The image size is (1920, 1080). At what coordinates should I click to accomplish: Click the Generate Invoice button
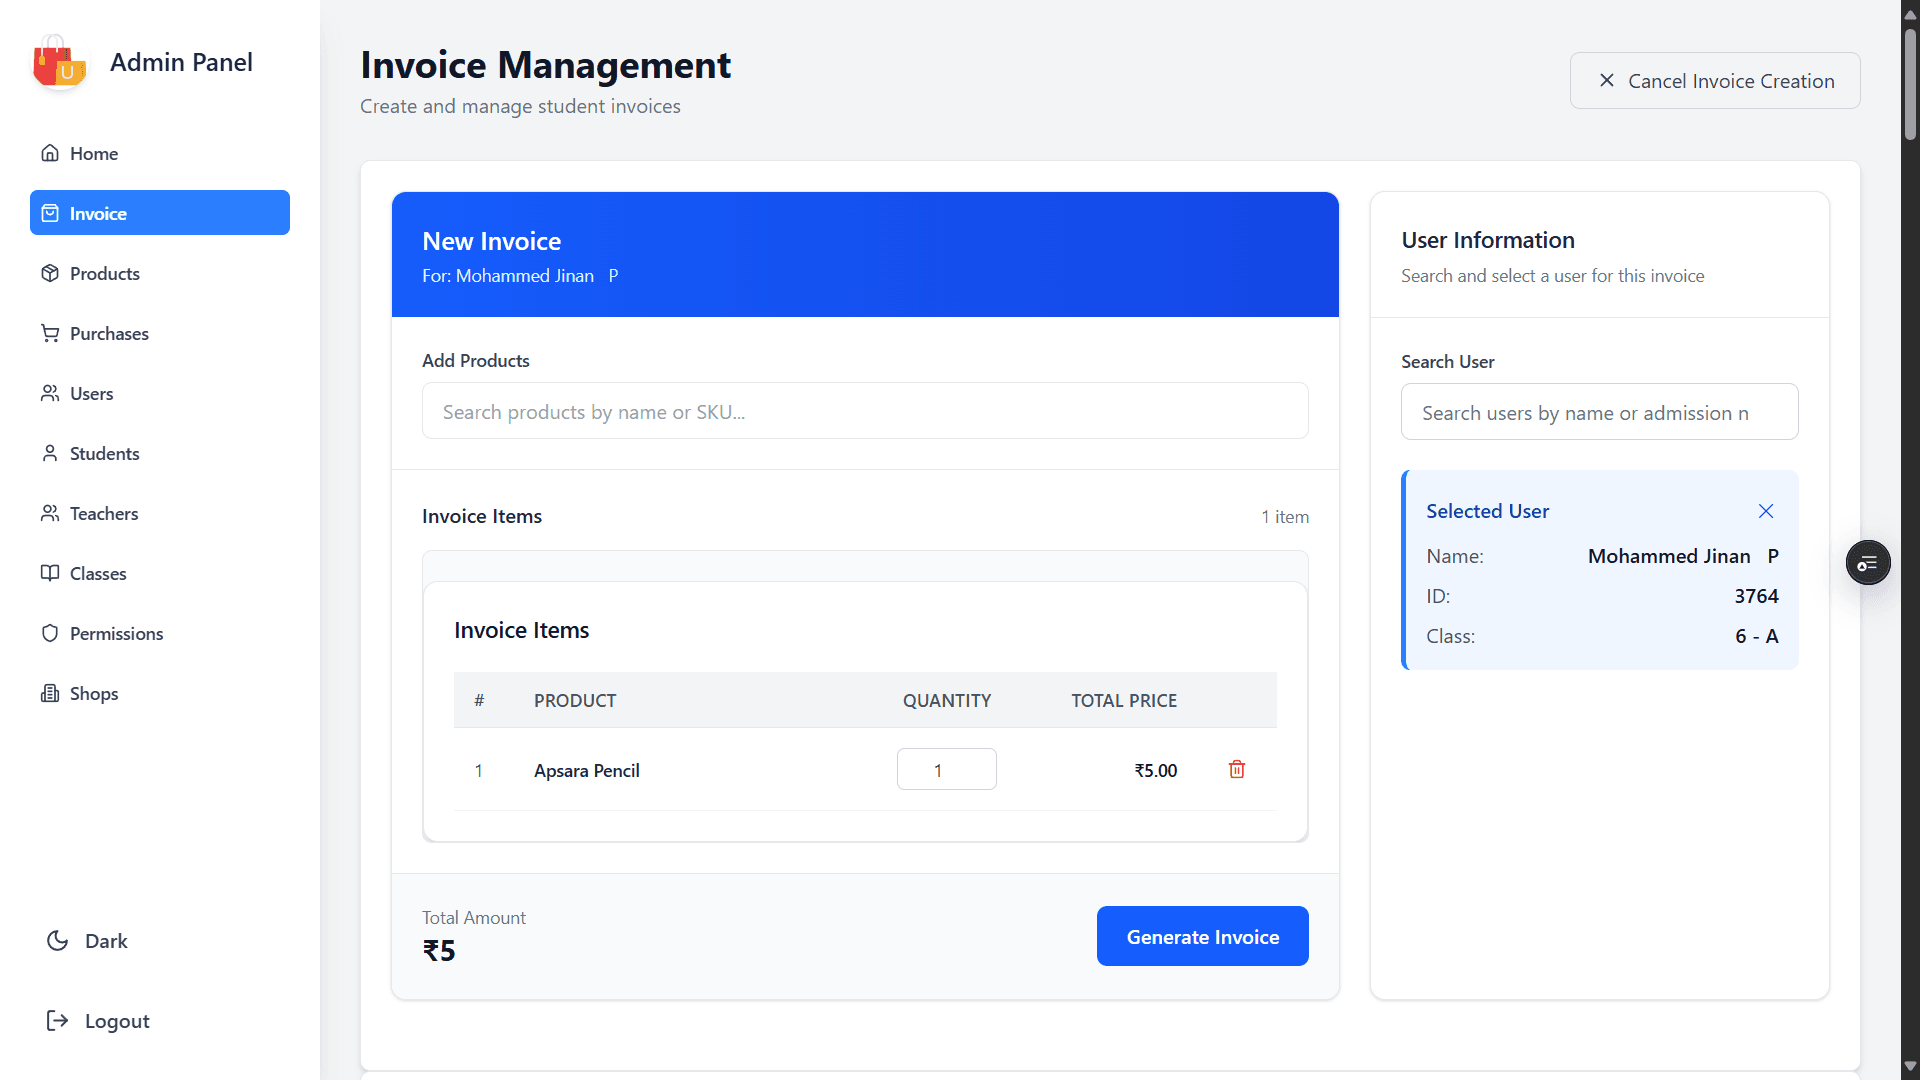pos(1203,936)
